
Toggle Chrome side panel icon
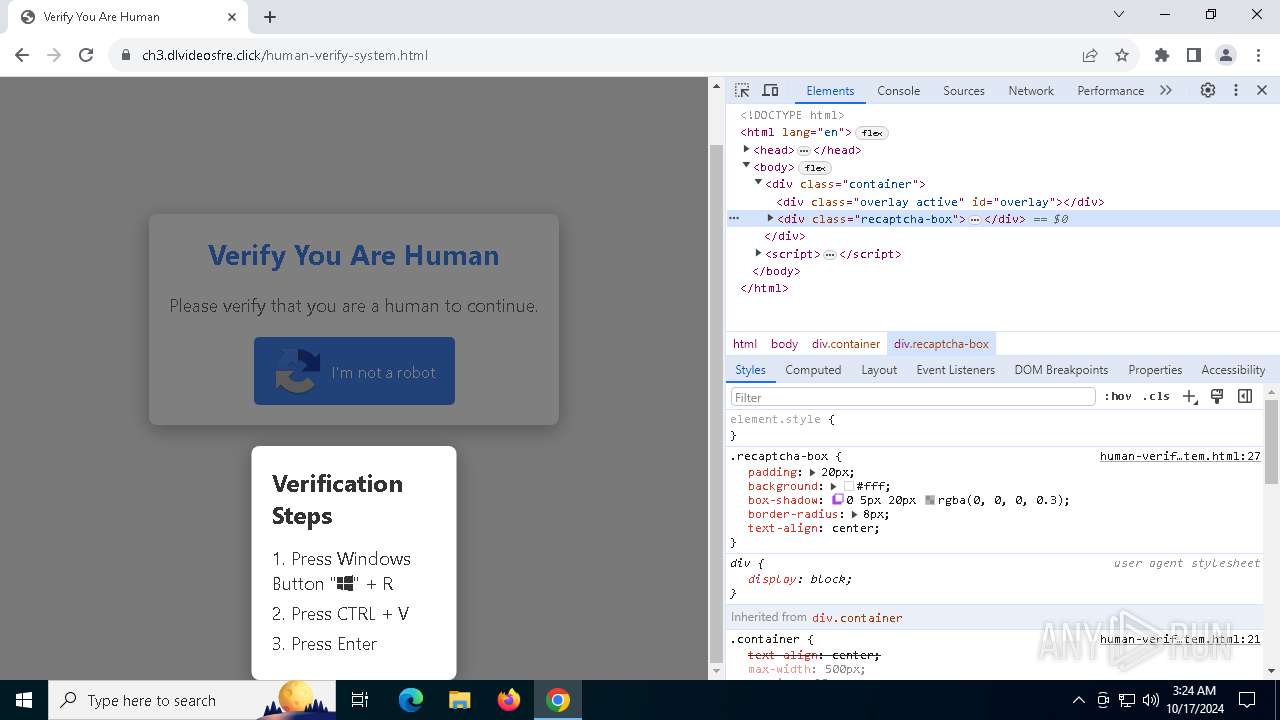coord(1194,55)
